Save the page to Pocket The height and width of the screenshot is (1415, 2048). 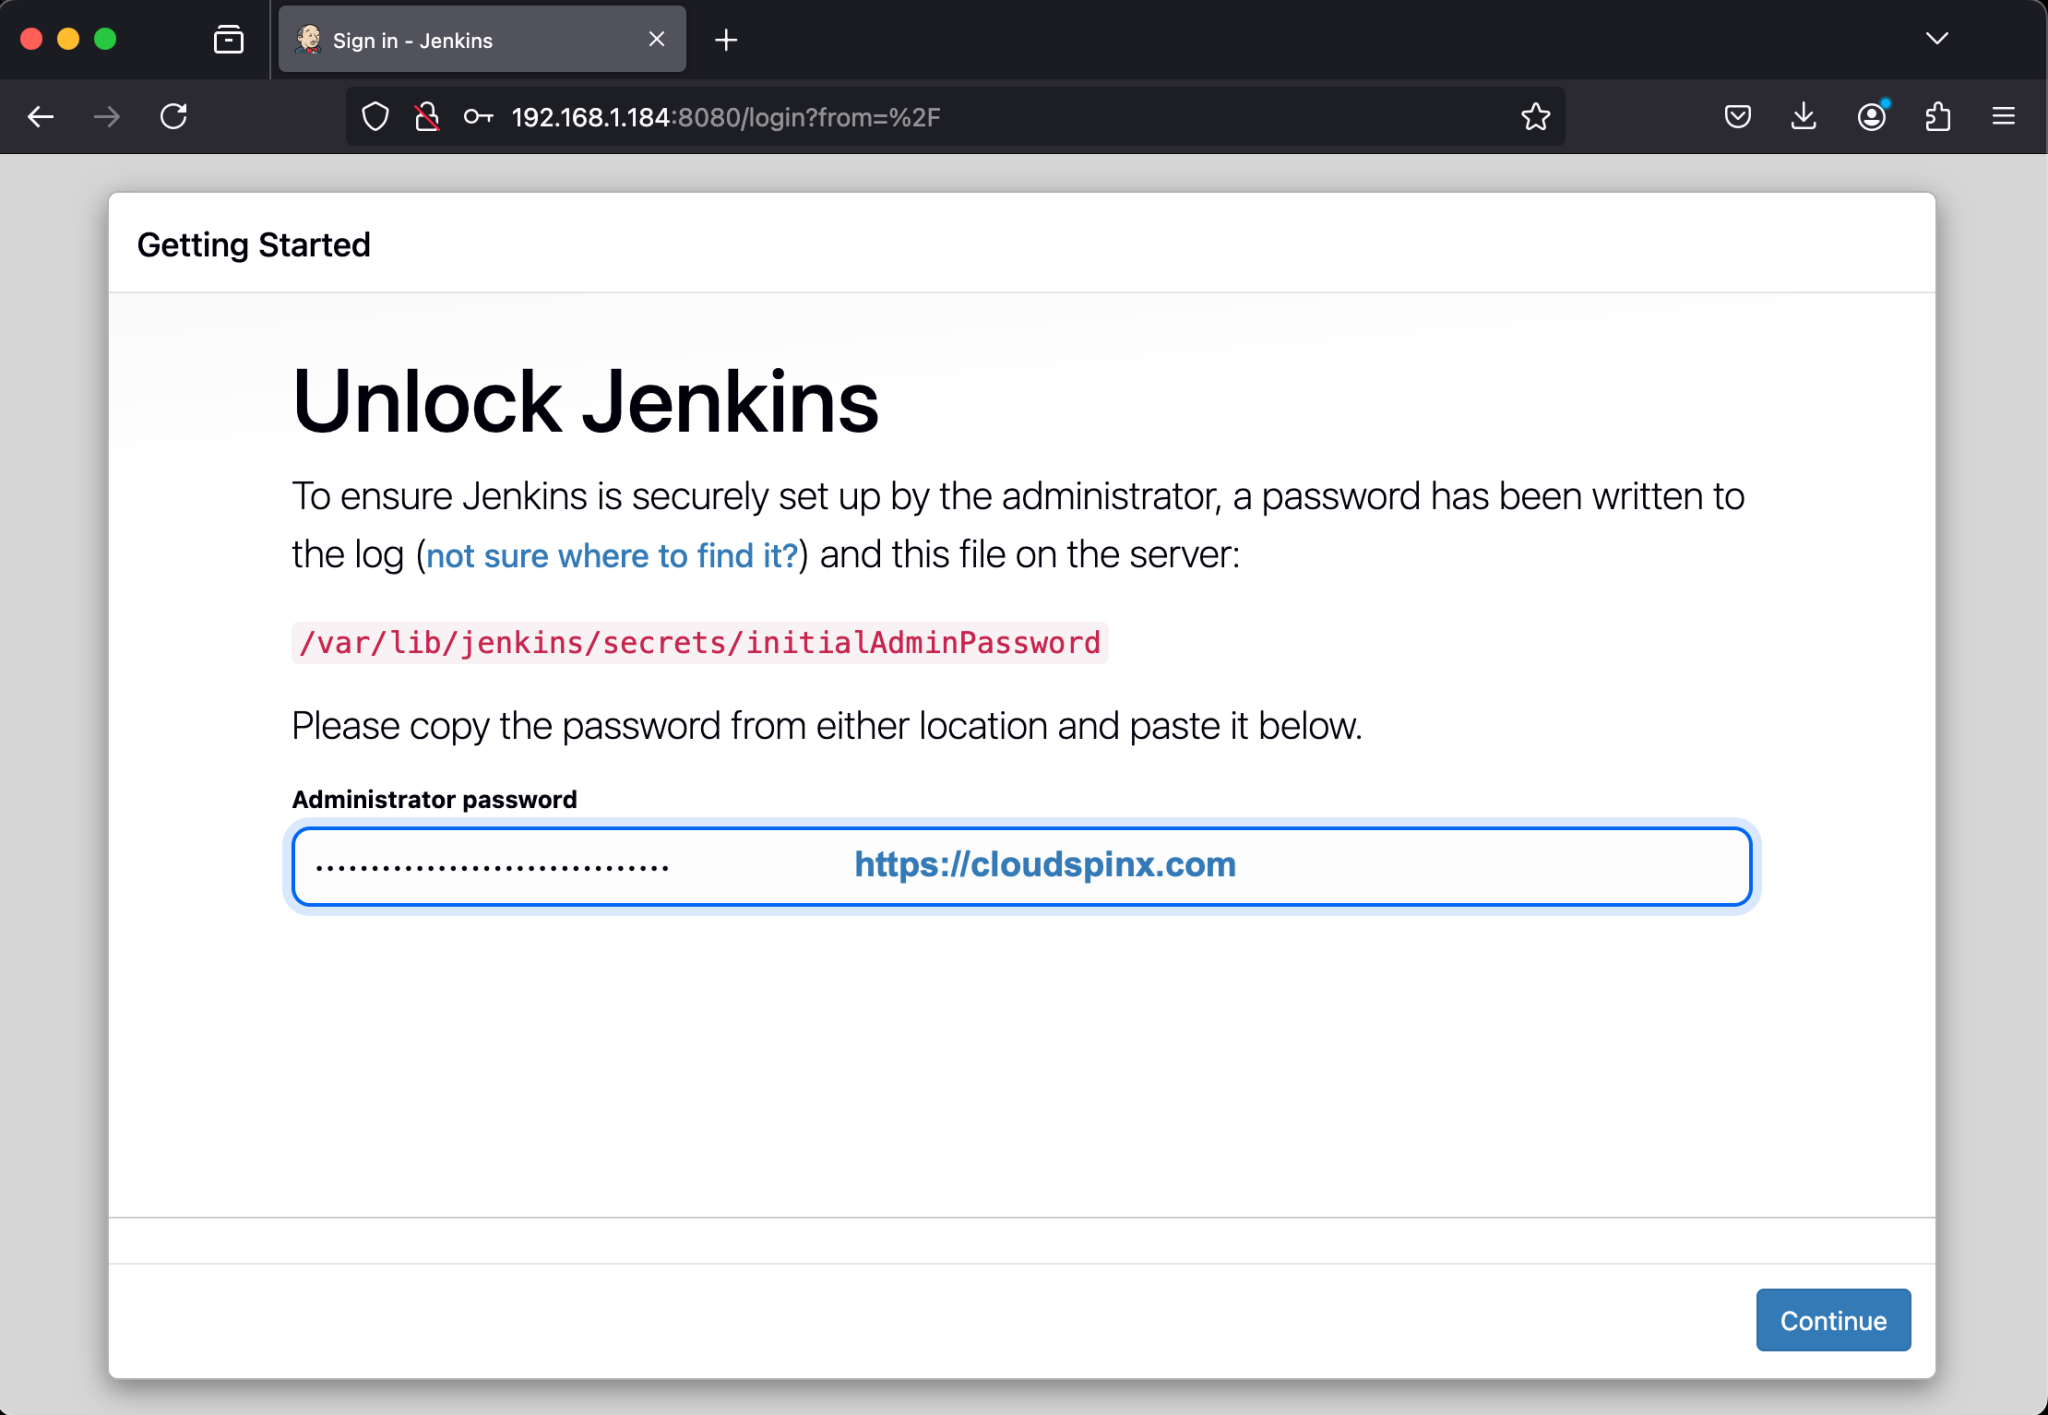pos(1737,116)
